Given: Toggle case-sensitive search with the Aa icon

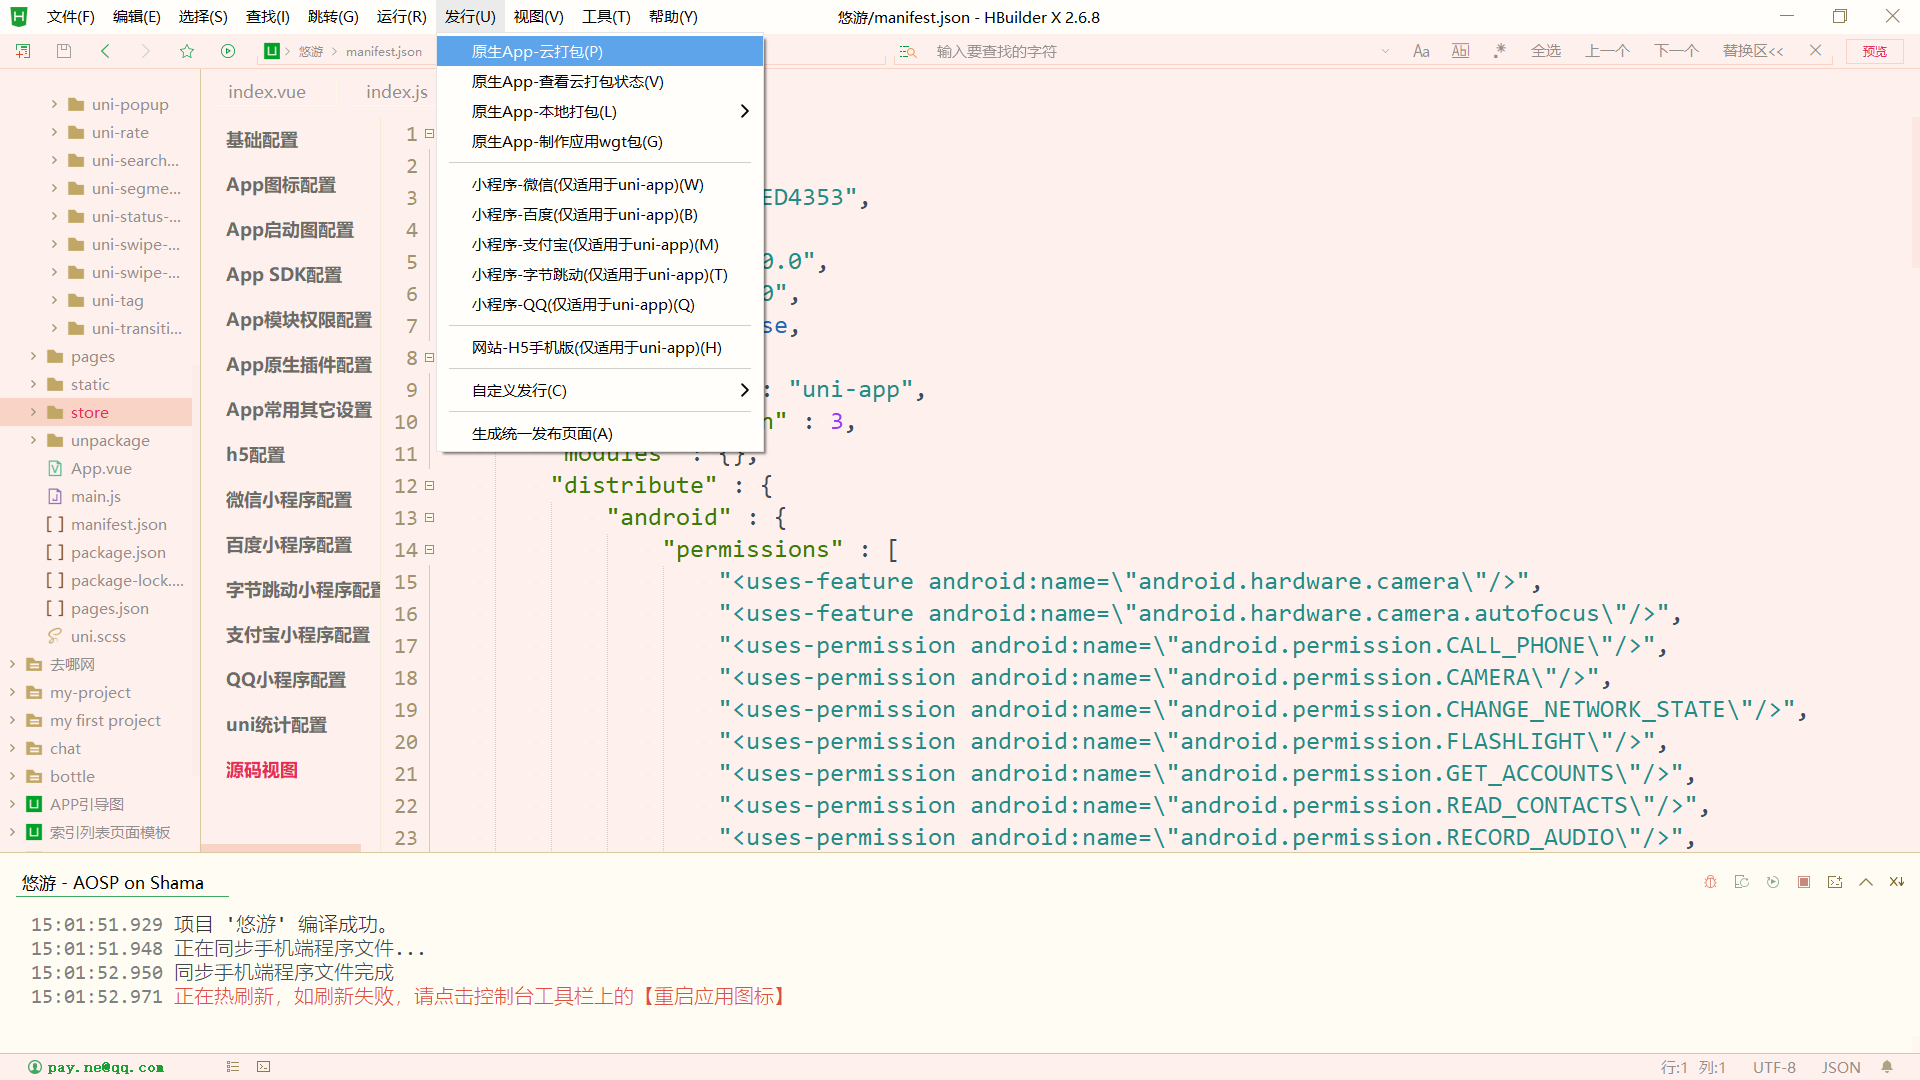Looking at the screenshot, I should coord(1421,51).
